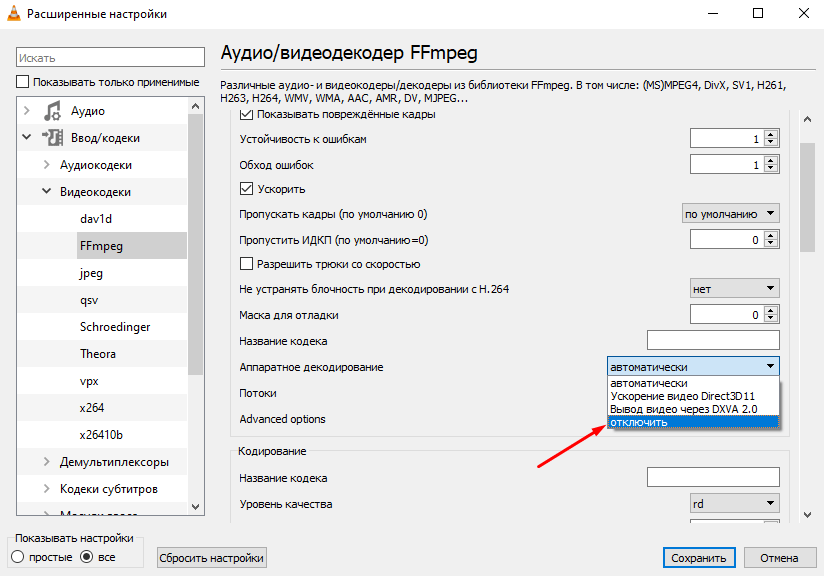The image size is (824, 576).
Task: Open the "Пропускать кадры" dropdown
Action: [730, 214]
